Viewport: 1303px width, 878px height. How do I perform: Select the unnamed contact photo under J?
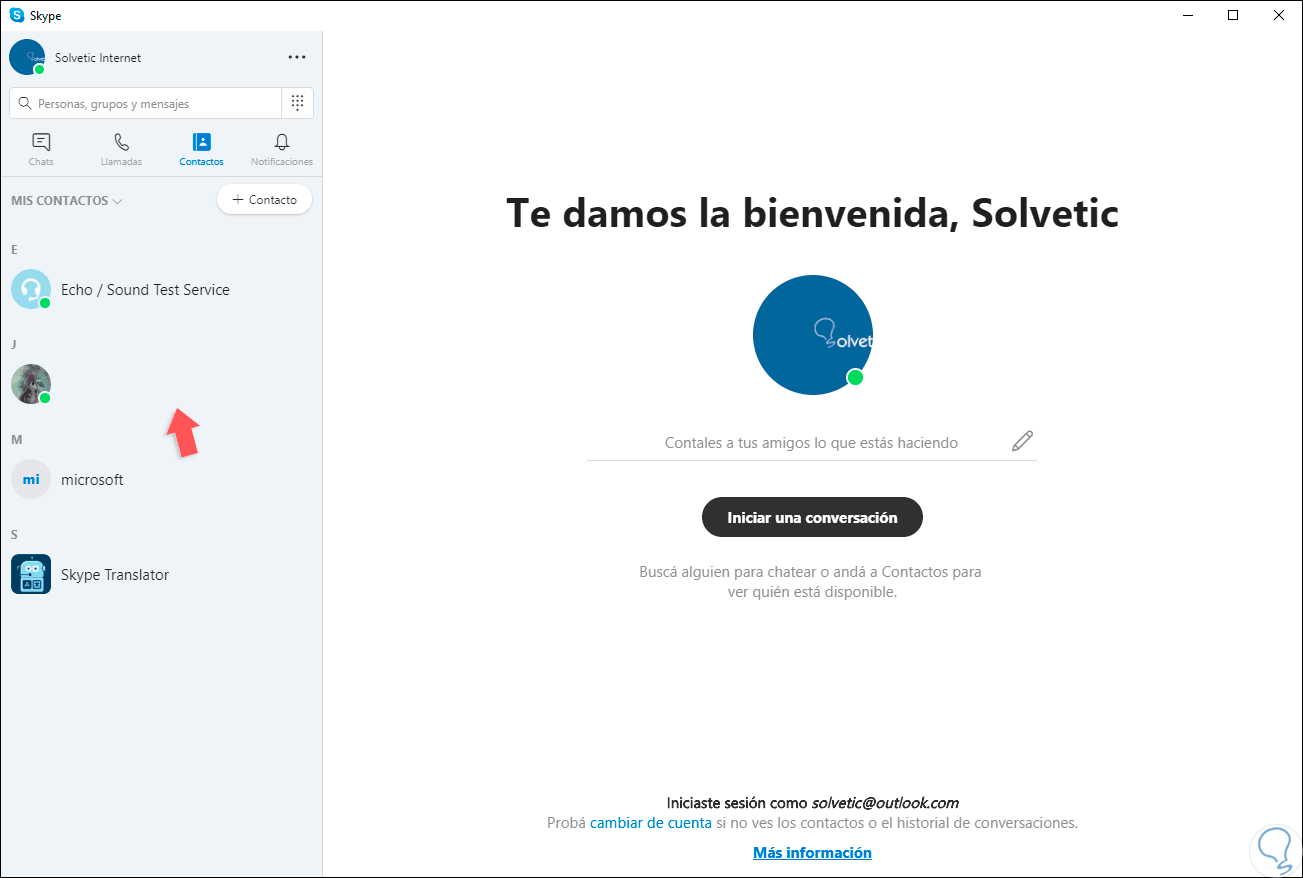tap(31, 384)
